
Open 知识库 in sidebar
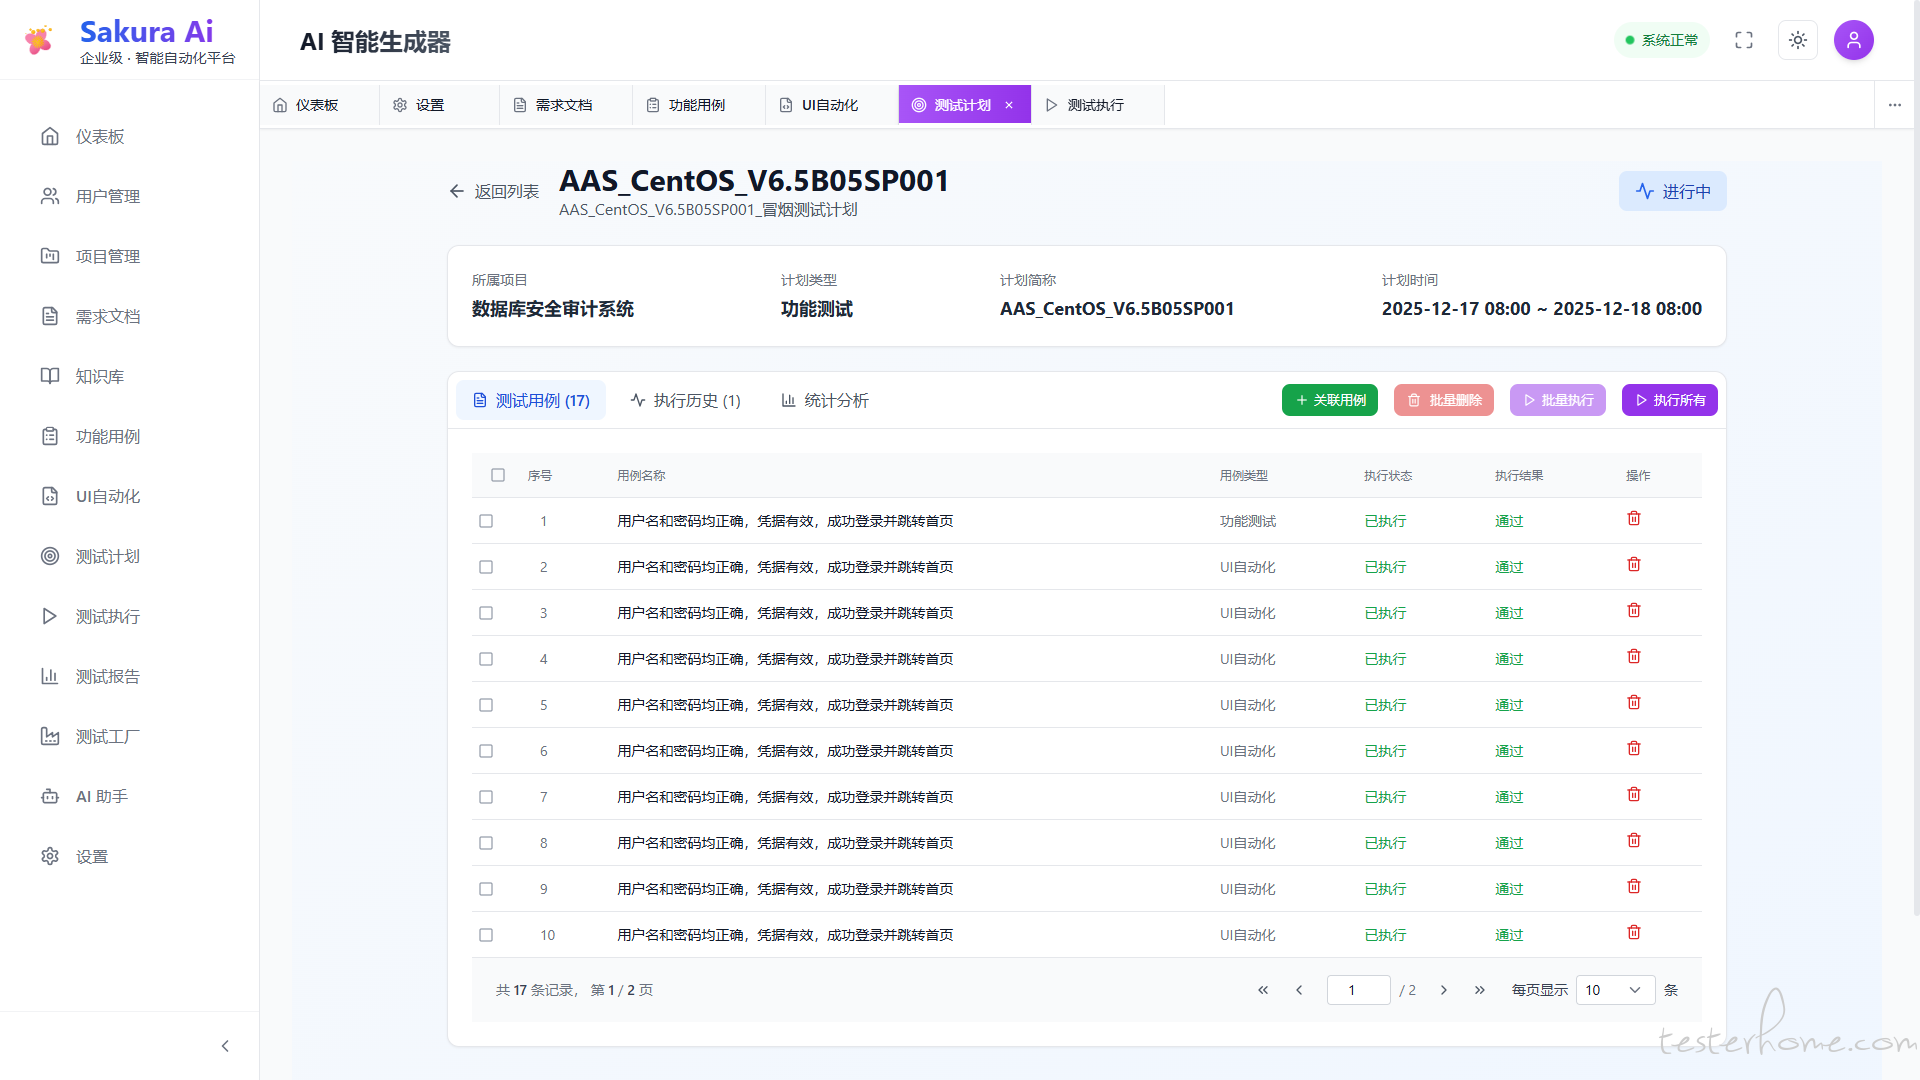click(x=99, y=377)
